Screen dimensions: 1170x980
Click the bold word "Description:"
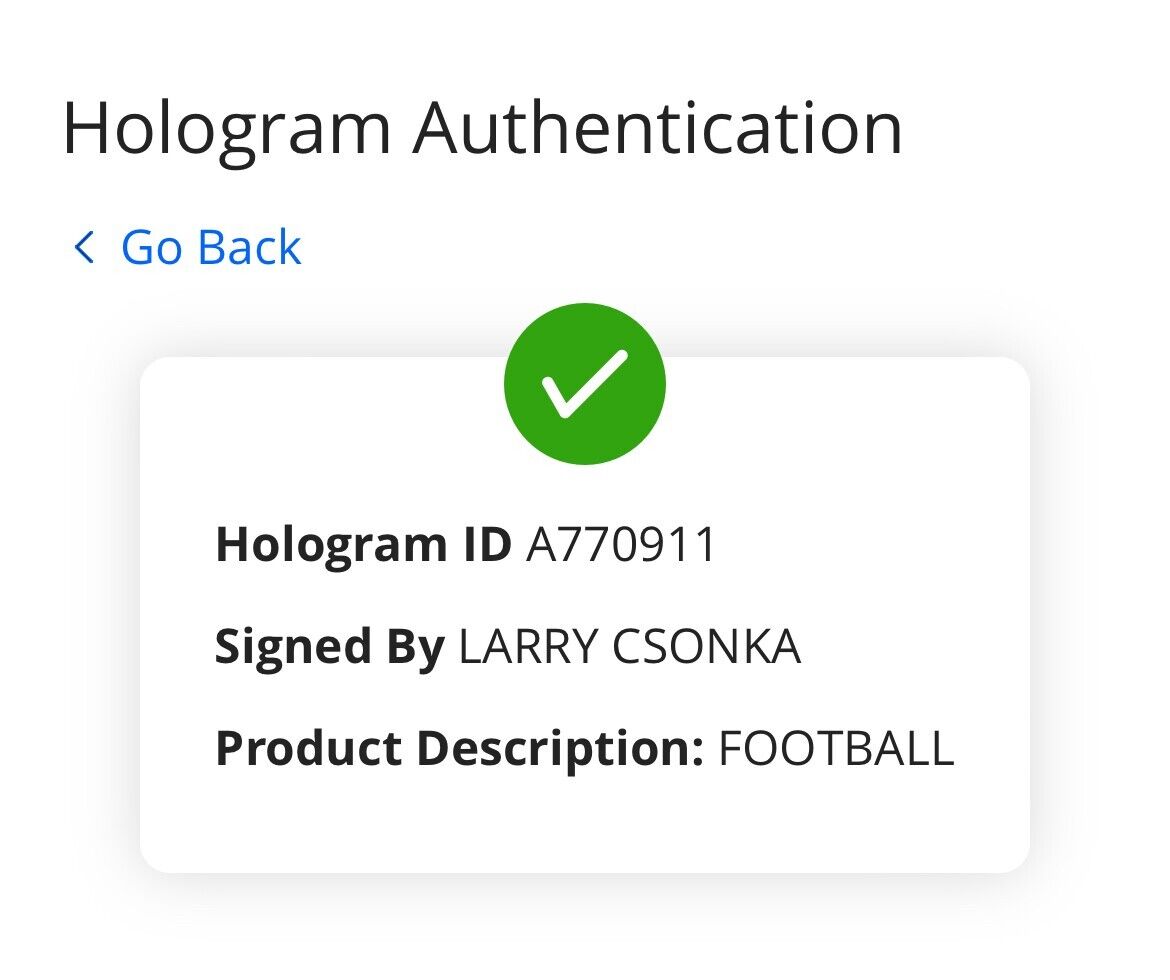point(560,749)
